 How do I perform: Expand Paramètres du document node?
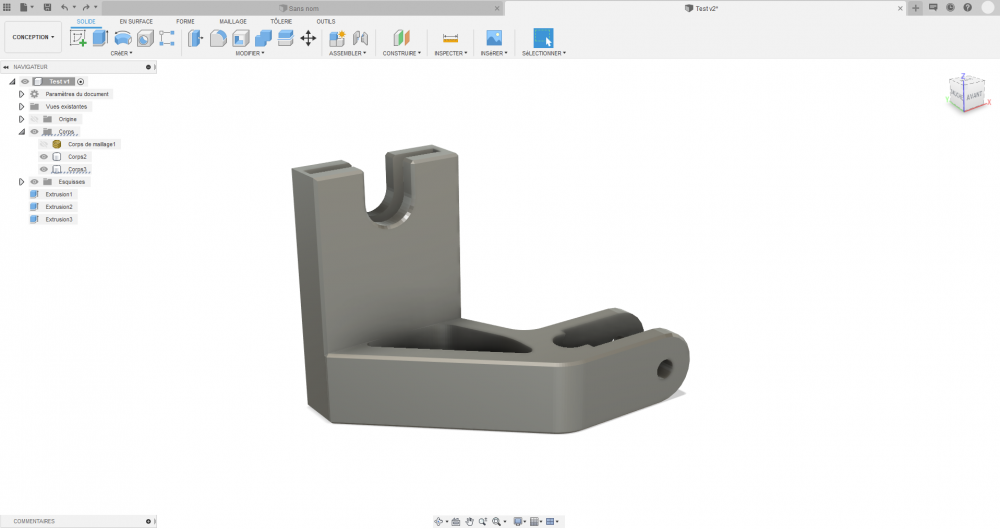[21, 94]
